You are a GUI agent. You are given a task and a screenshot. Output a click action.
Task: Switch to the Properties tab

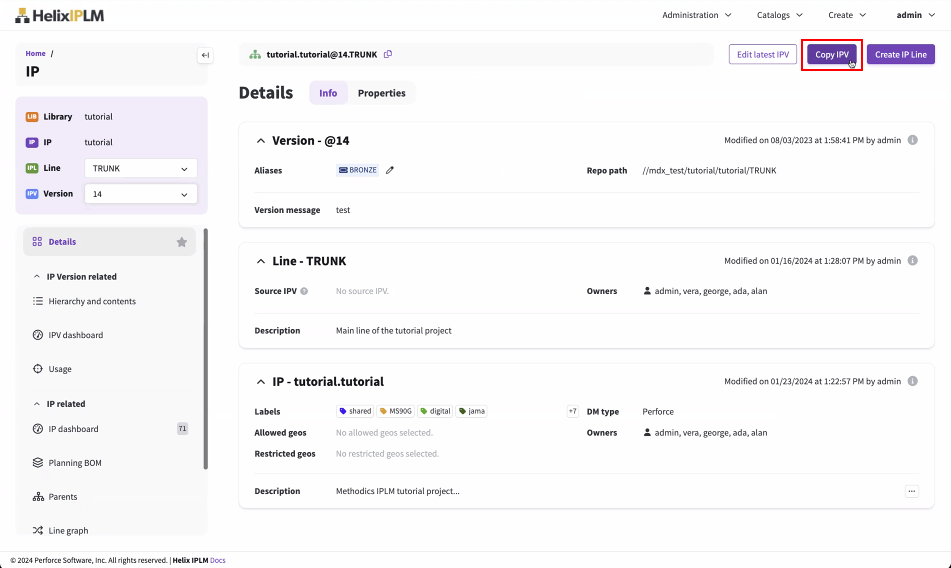tap(381, 93)
